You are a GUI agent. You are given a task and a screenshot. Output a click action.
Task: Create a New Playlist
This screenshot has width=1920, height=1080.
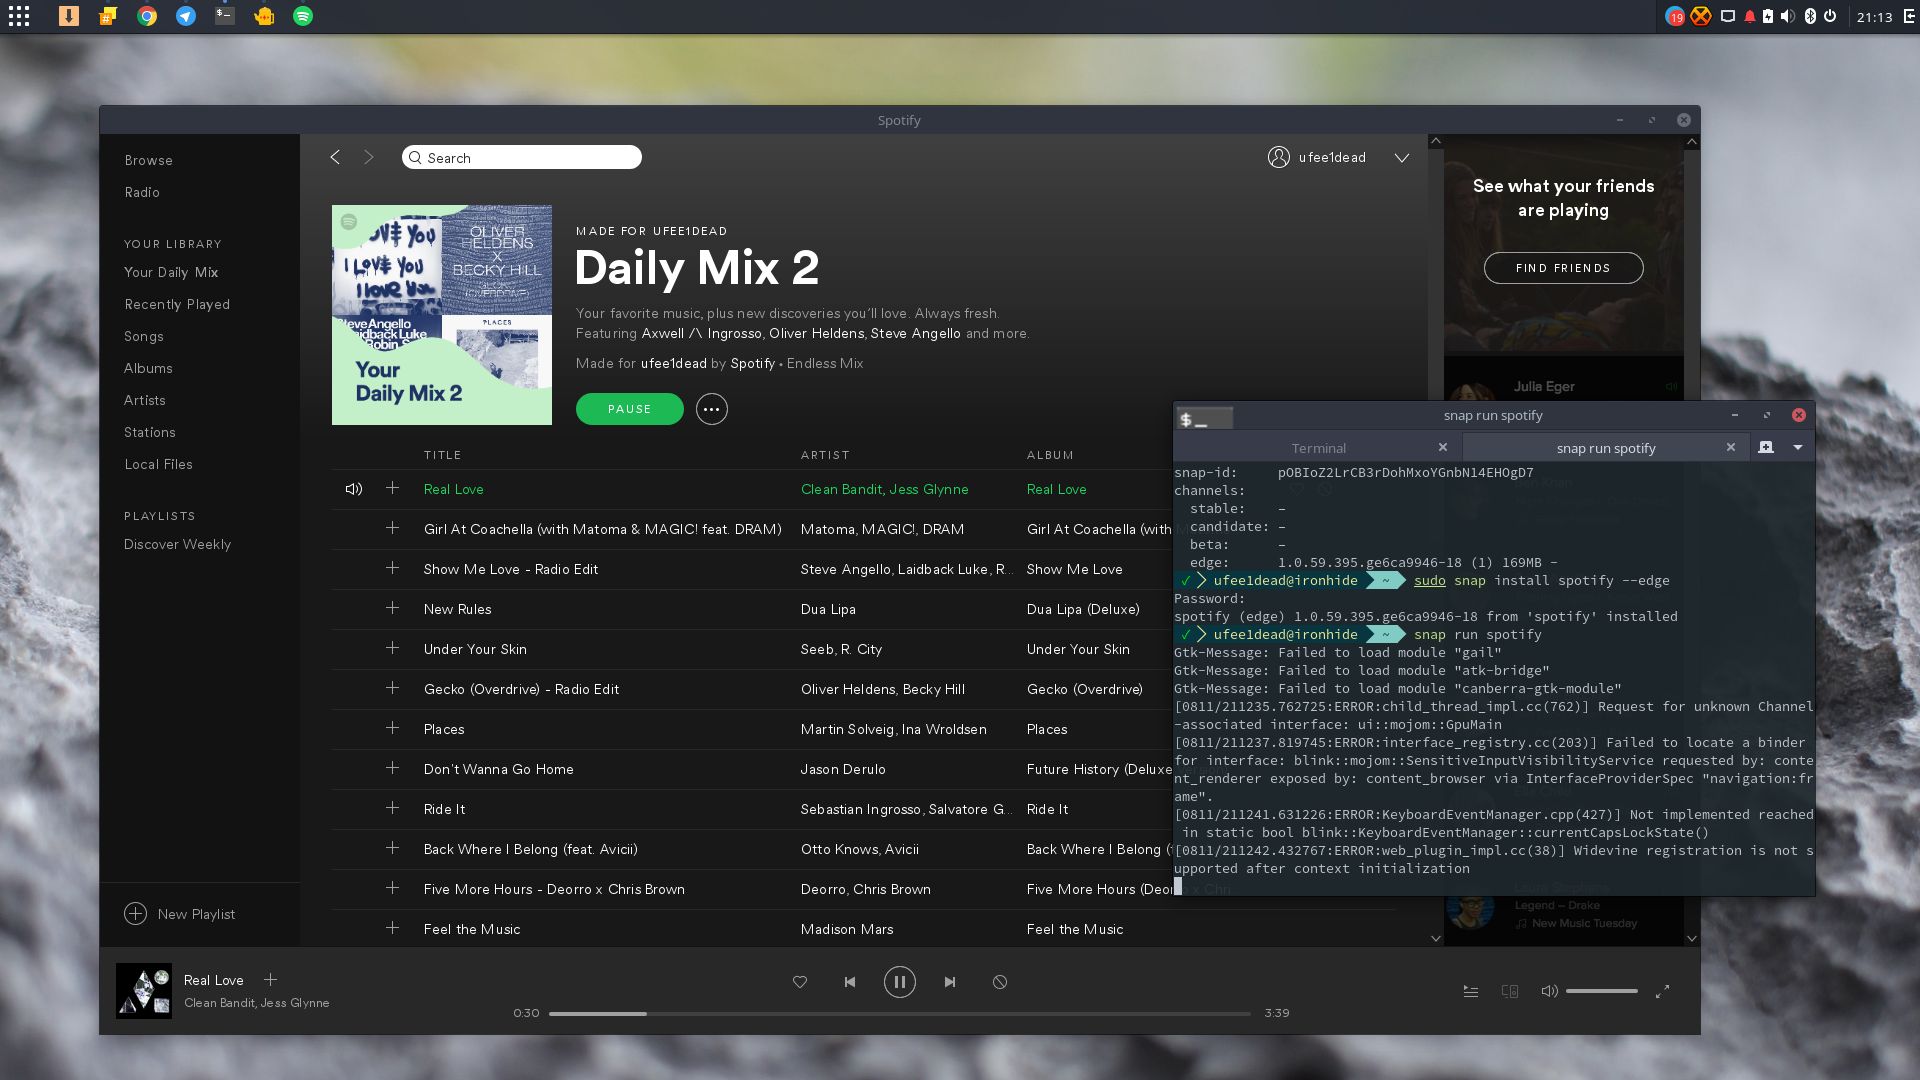(180, 914)
